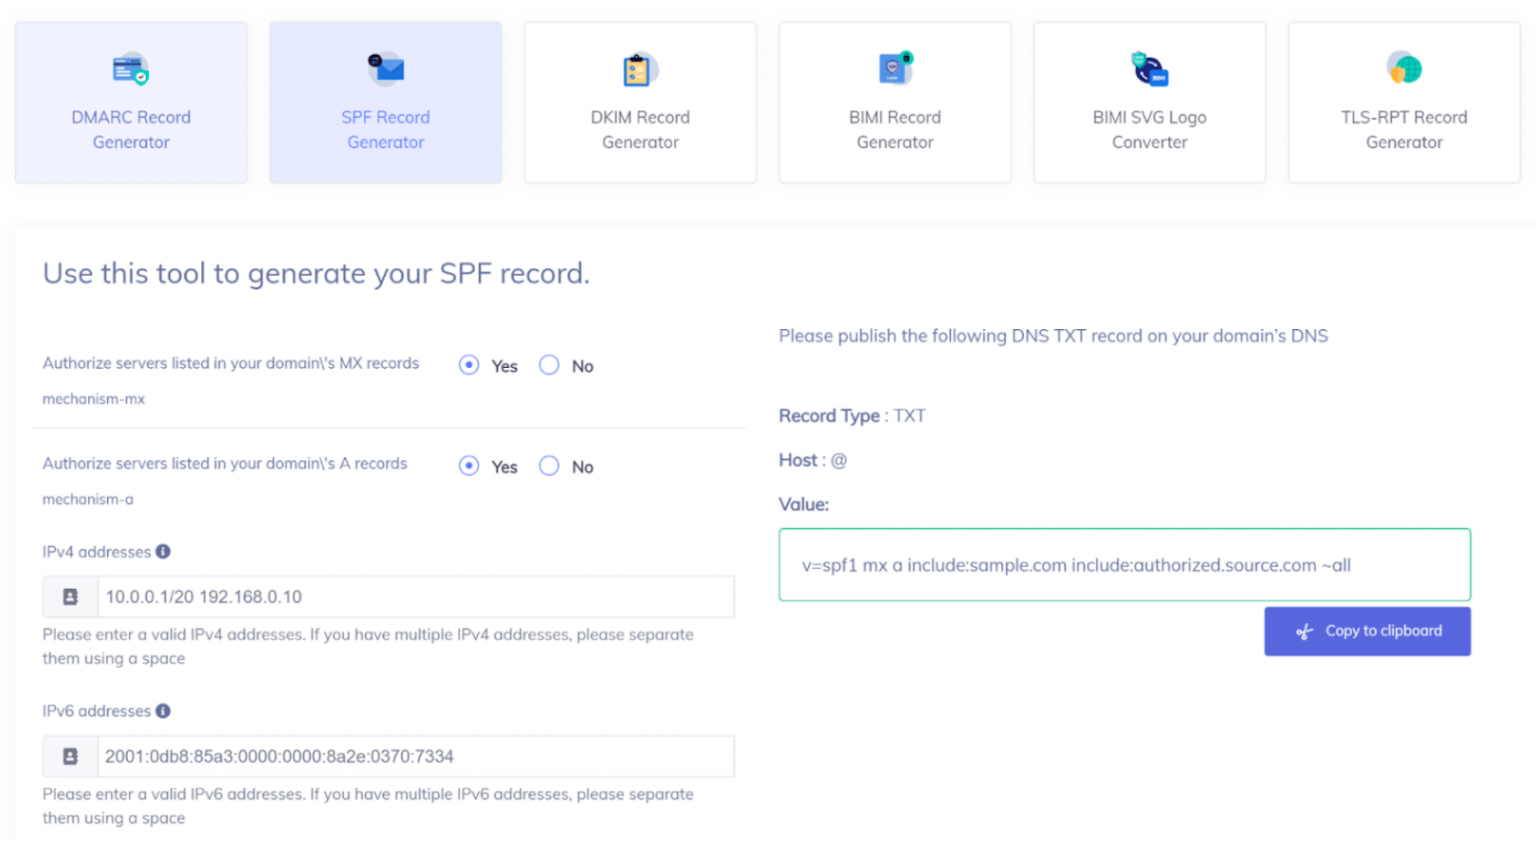1536x844 pixels.
Task: Select No for authorizing A record servers
Action: tap(549, 465)
